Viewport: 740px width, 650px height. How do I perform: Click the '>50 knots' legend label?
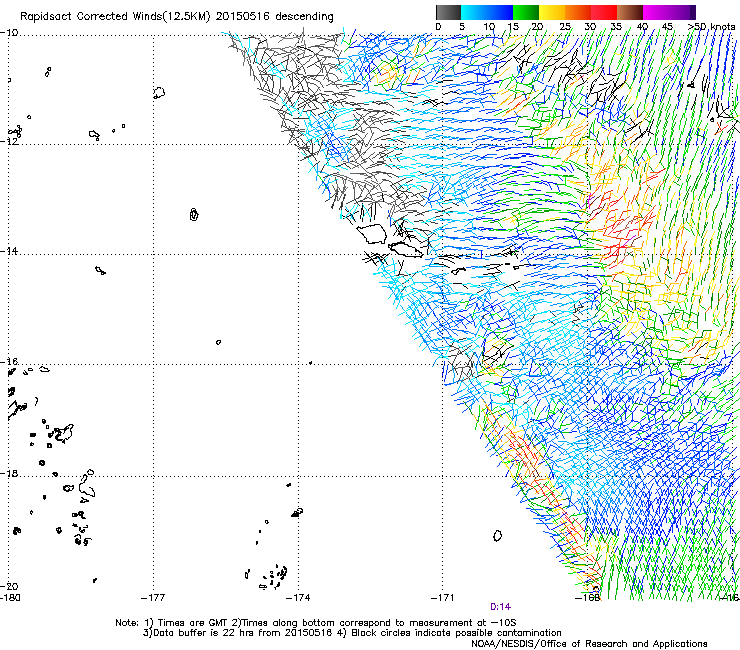(x=711, y=27)
